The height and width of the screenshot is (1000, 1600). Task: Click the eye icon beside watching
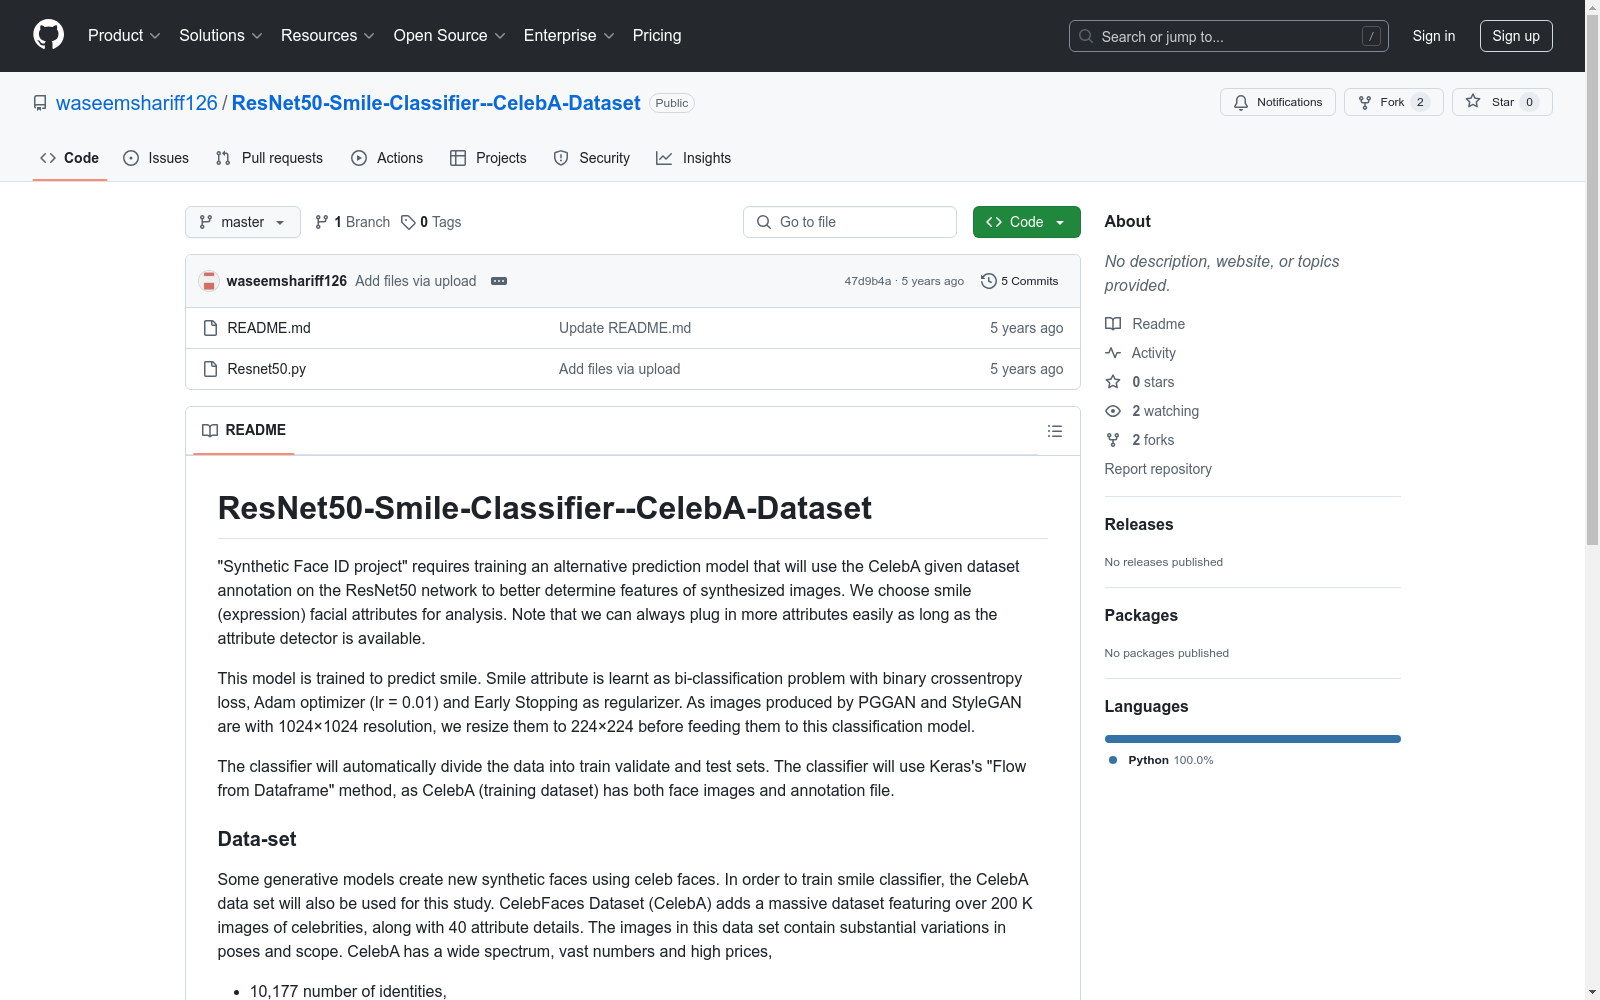[x=1113, y=411]
